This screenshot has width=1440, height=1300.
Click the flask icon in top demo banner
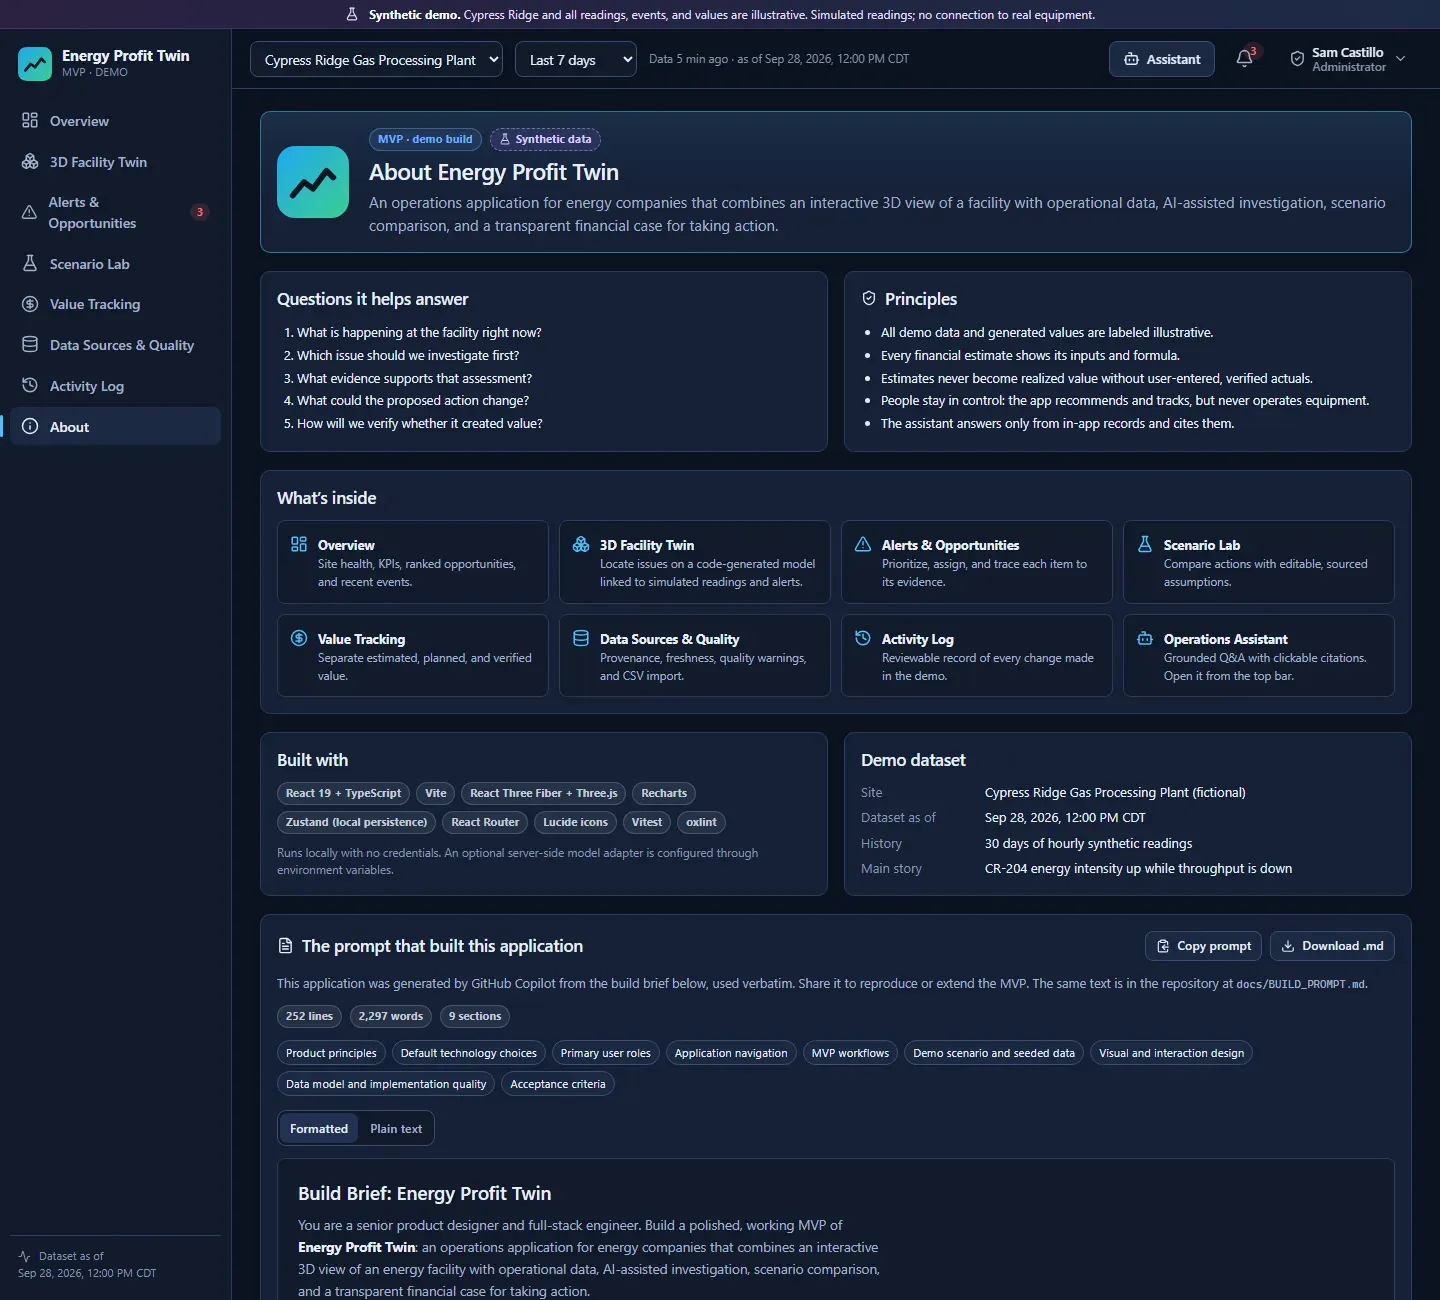(352, 15)
